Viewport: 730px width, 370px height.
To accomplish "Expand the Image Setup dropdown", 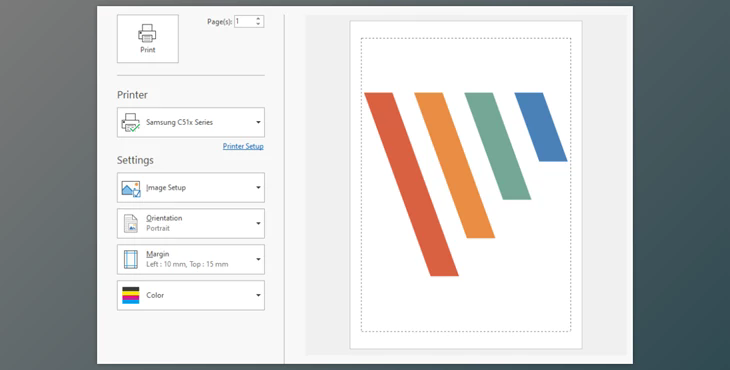I will 191,188.
